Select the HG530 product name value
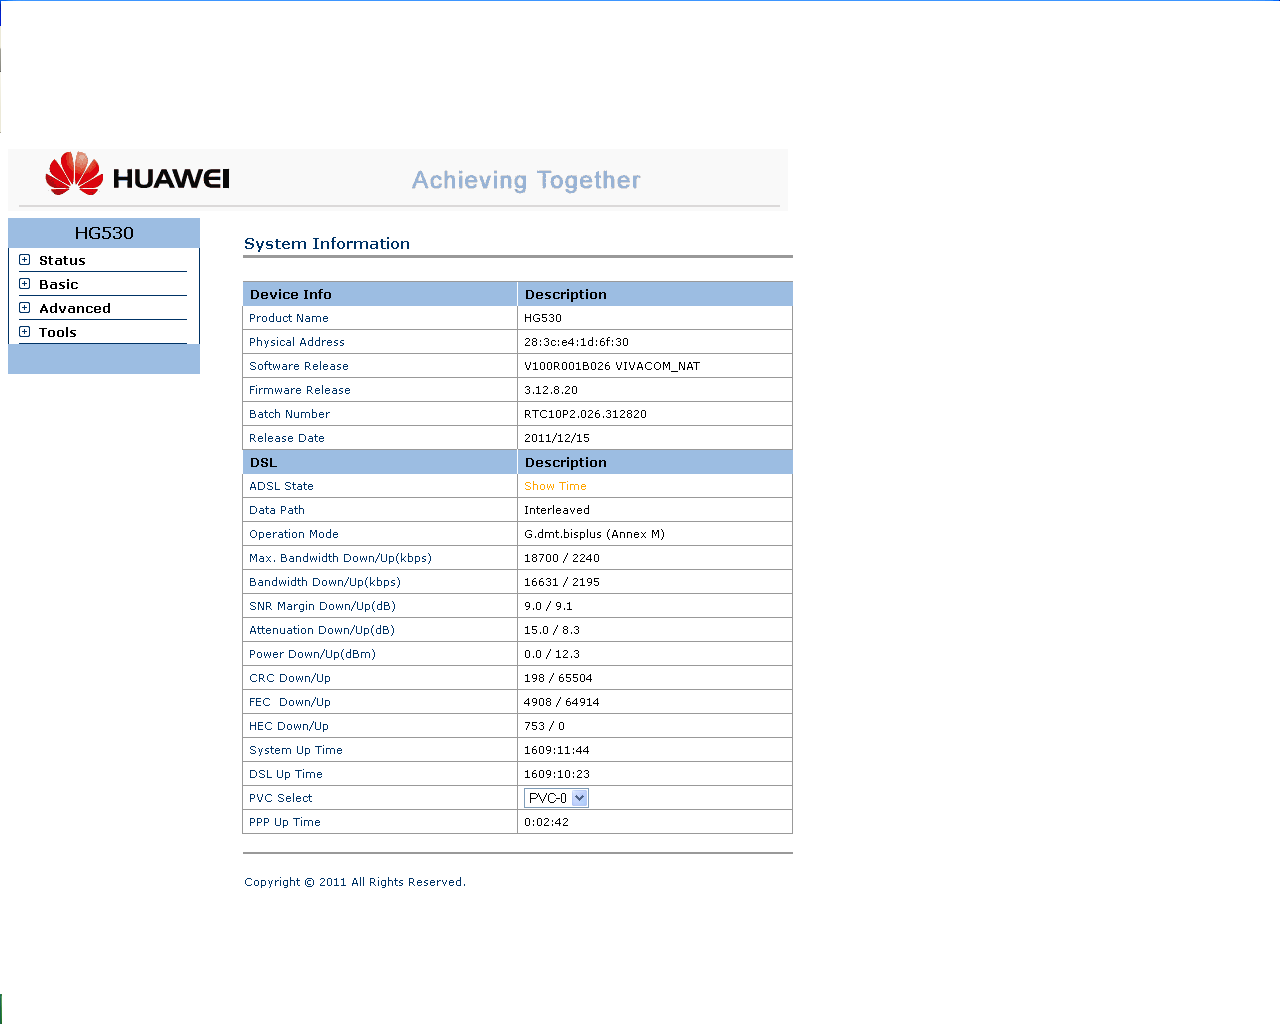The width and height of the screenshot is (1280, 1024). (543, 318)
